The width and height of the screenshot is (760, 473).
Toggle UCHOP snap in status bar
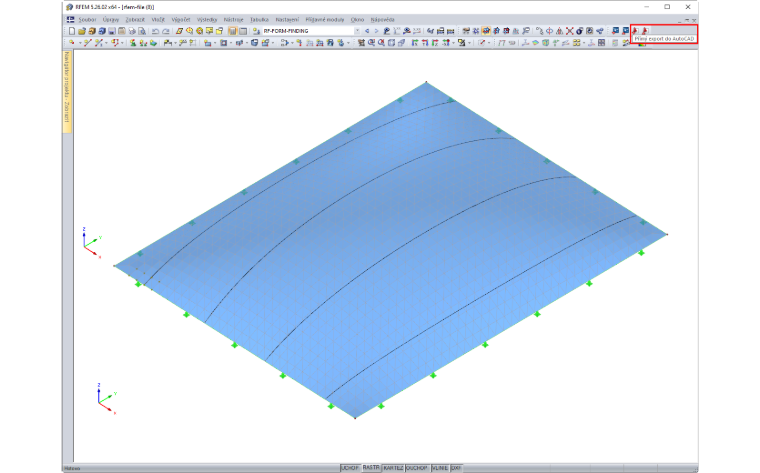click(350, 468)
